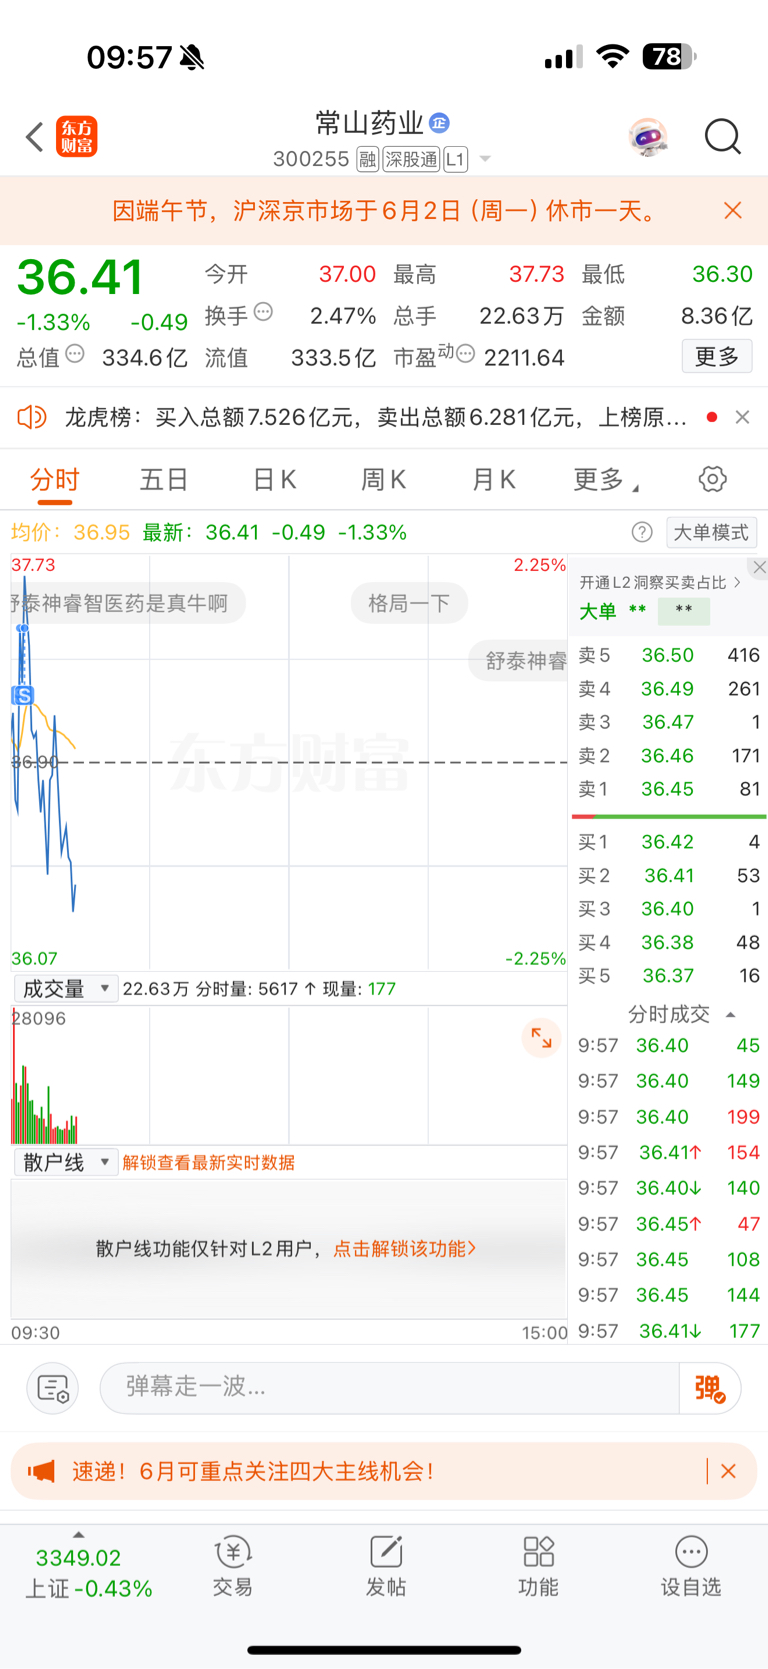
Task: Add stock via 设自选
Action: [x=691, y=1566]
